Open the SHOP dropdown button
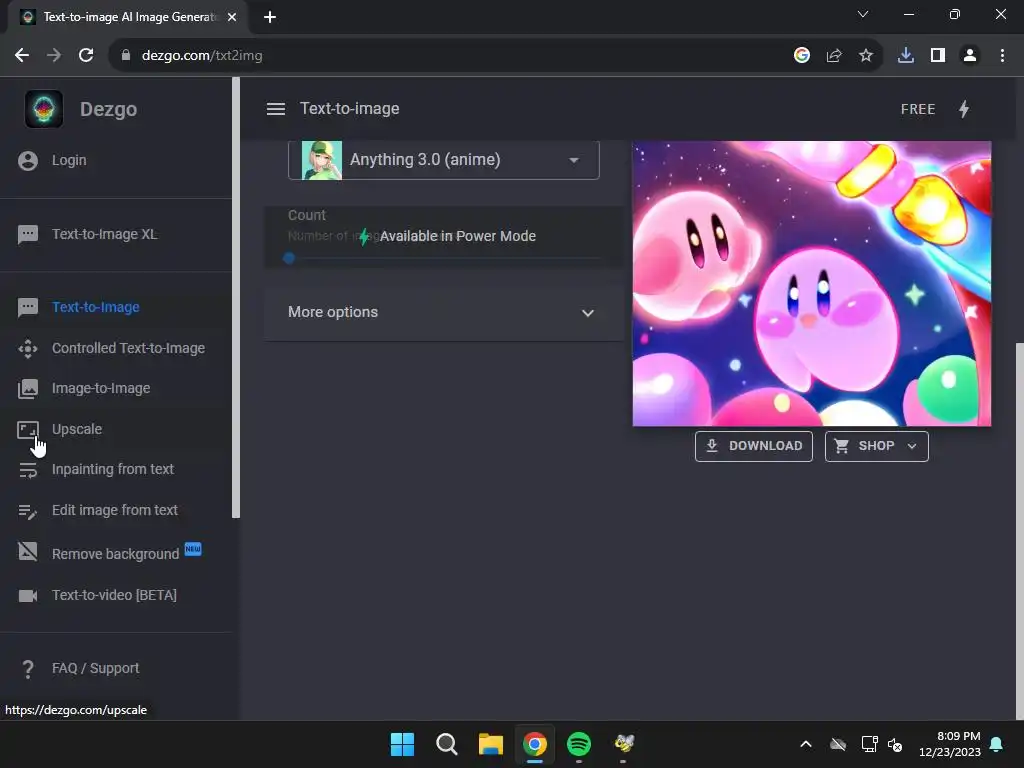 point(876,446)
